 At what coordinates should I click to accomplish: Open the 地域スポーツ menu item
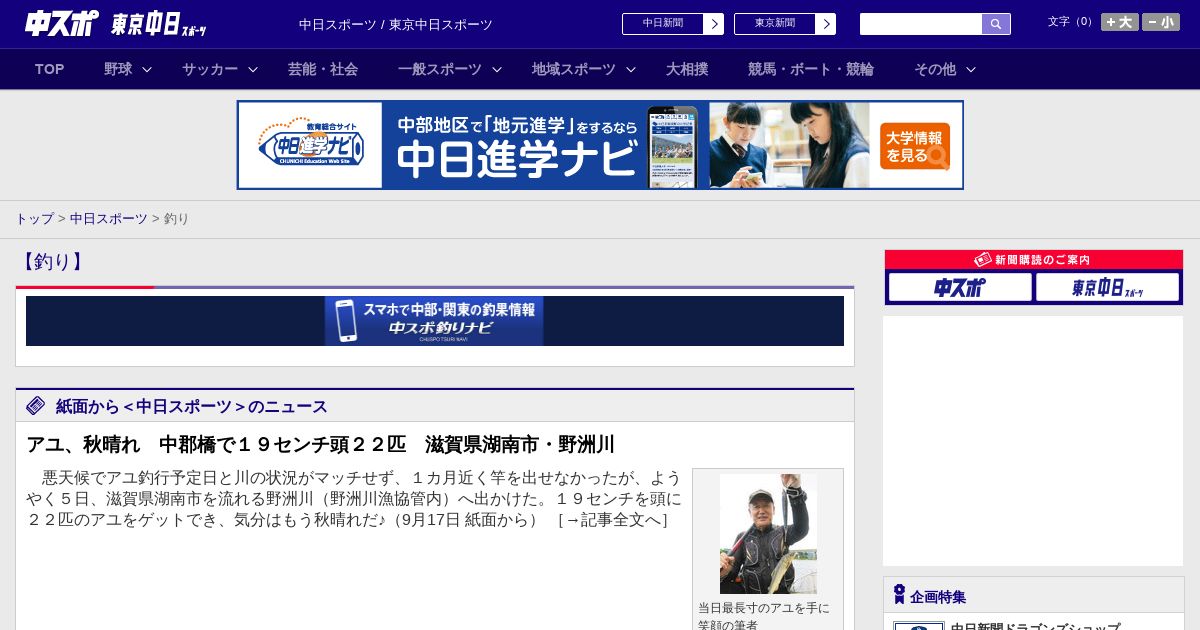point(574,69)
